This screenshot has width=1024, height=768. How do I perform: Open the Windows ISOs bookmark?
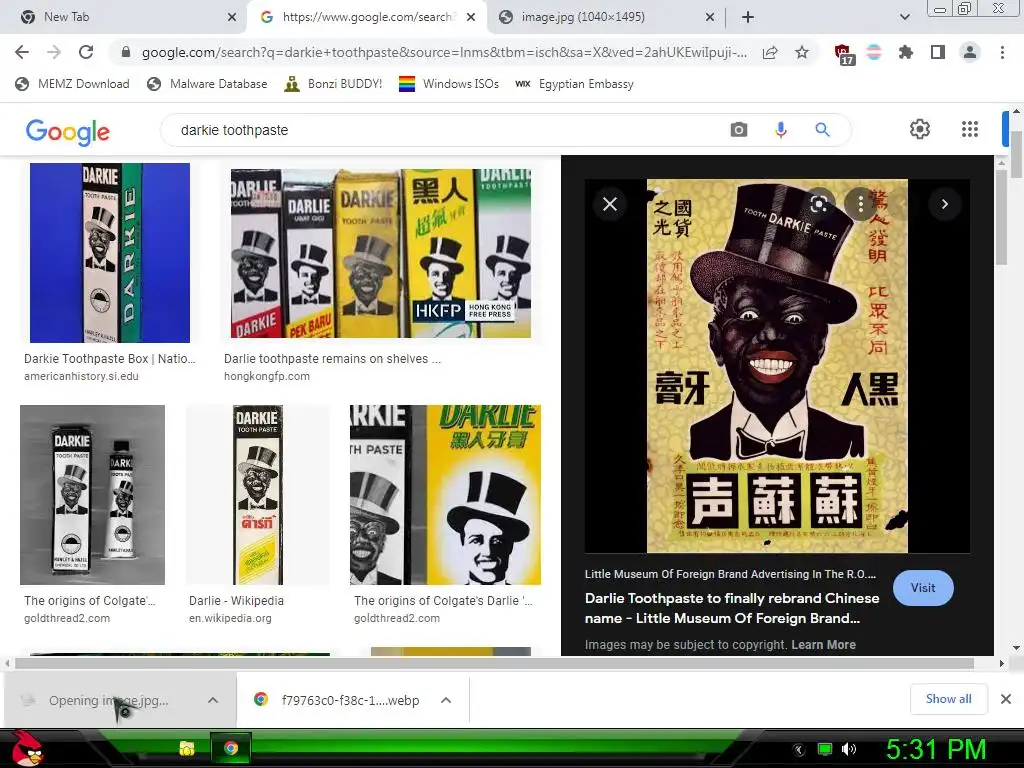(449, 84)
